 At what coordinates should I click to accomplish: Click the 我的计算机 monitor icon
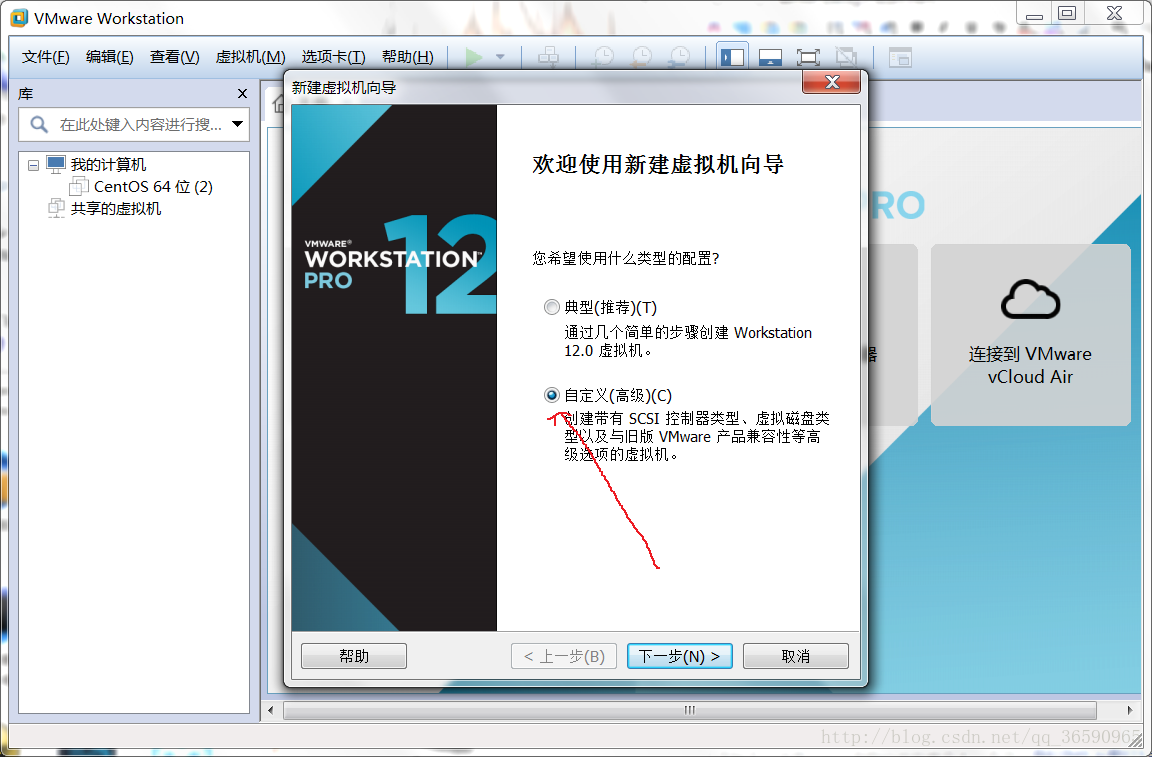pos(56,164)
